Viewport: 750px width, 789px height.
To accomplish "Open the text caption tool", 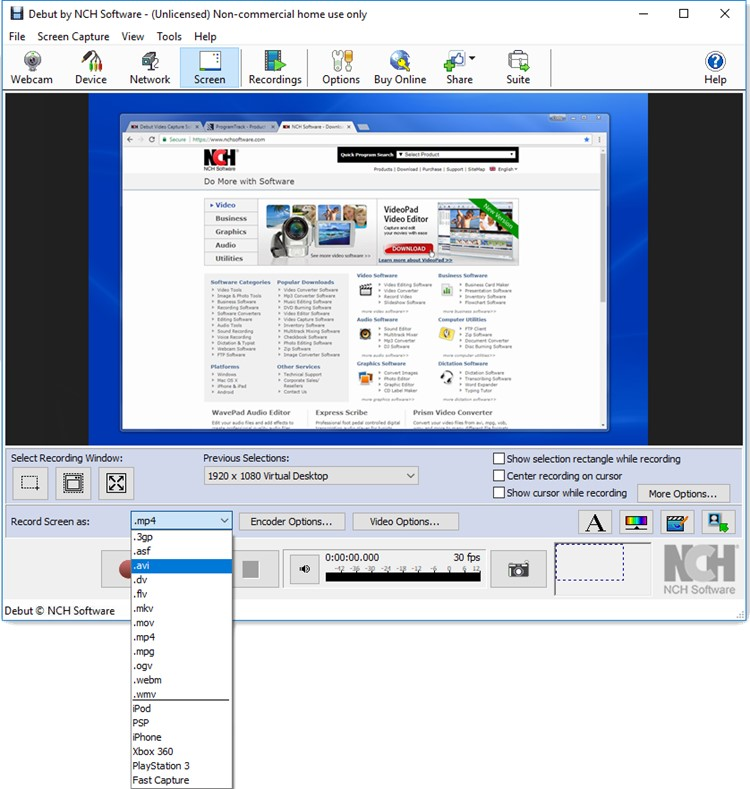I will (595, 522).
